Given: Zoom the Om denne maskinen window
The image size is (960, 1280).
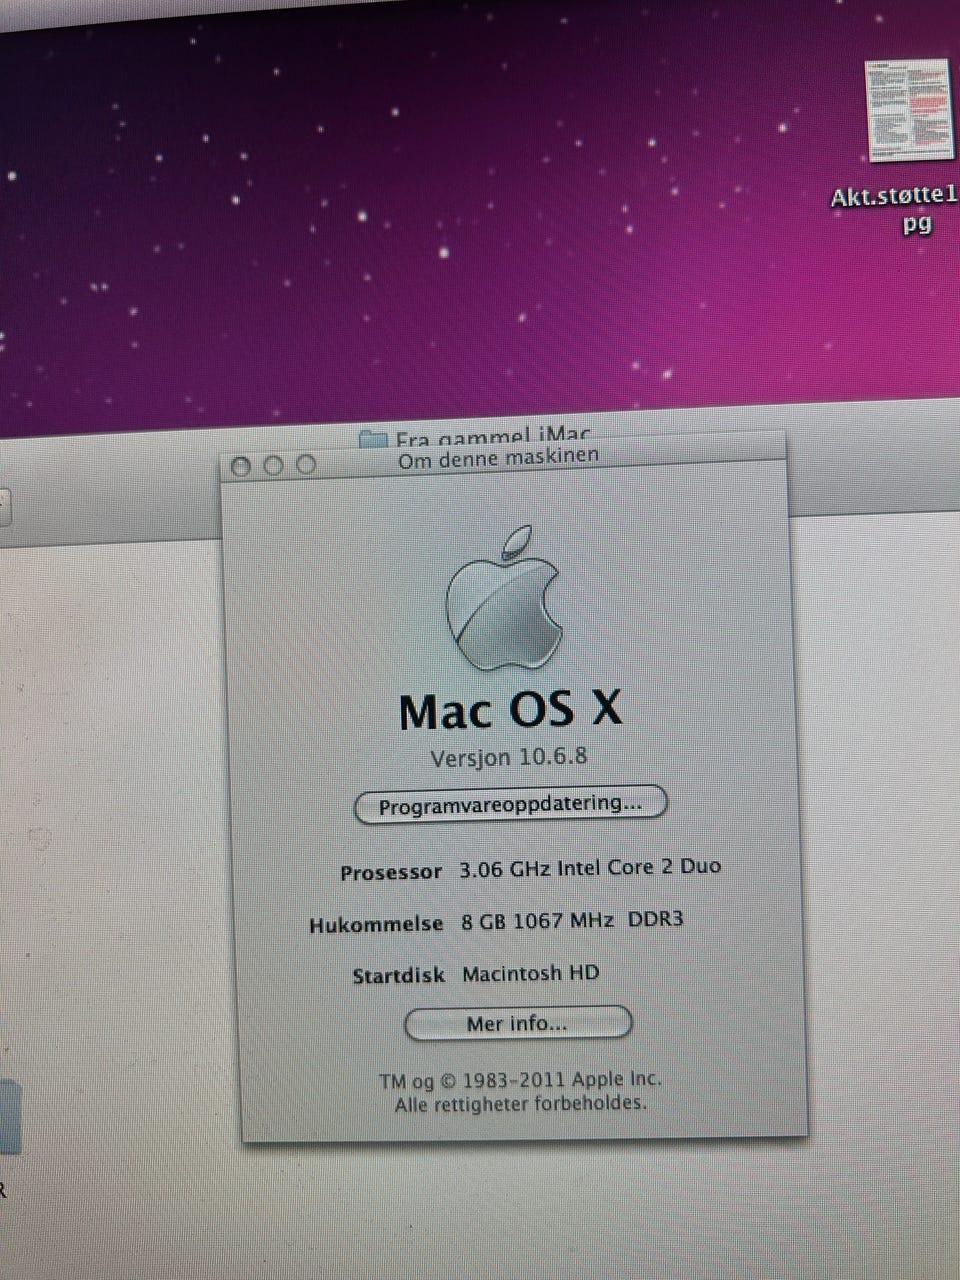Looking at the screenshot, I should click(x=306, y=464).
